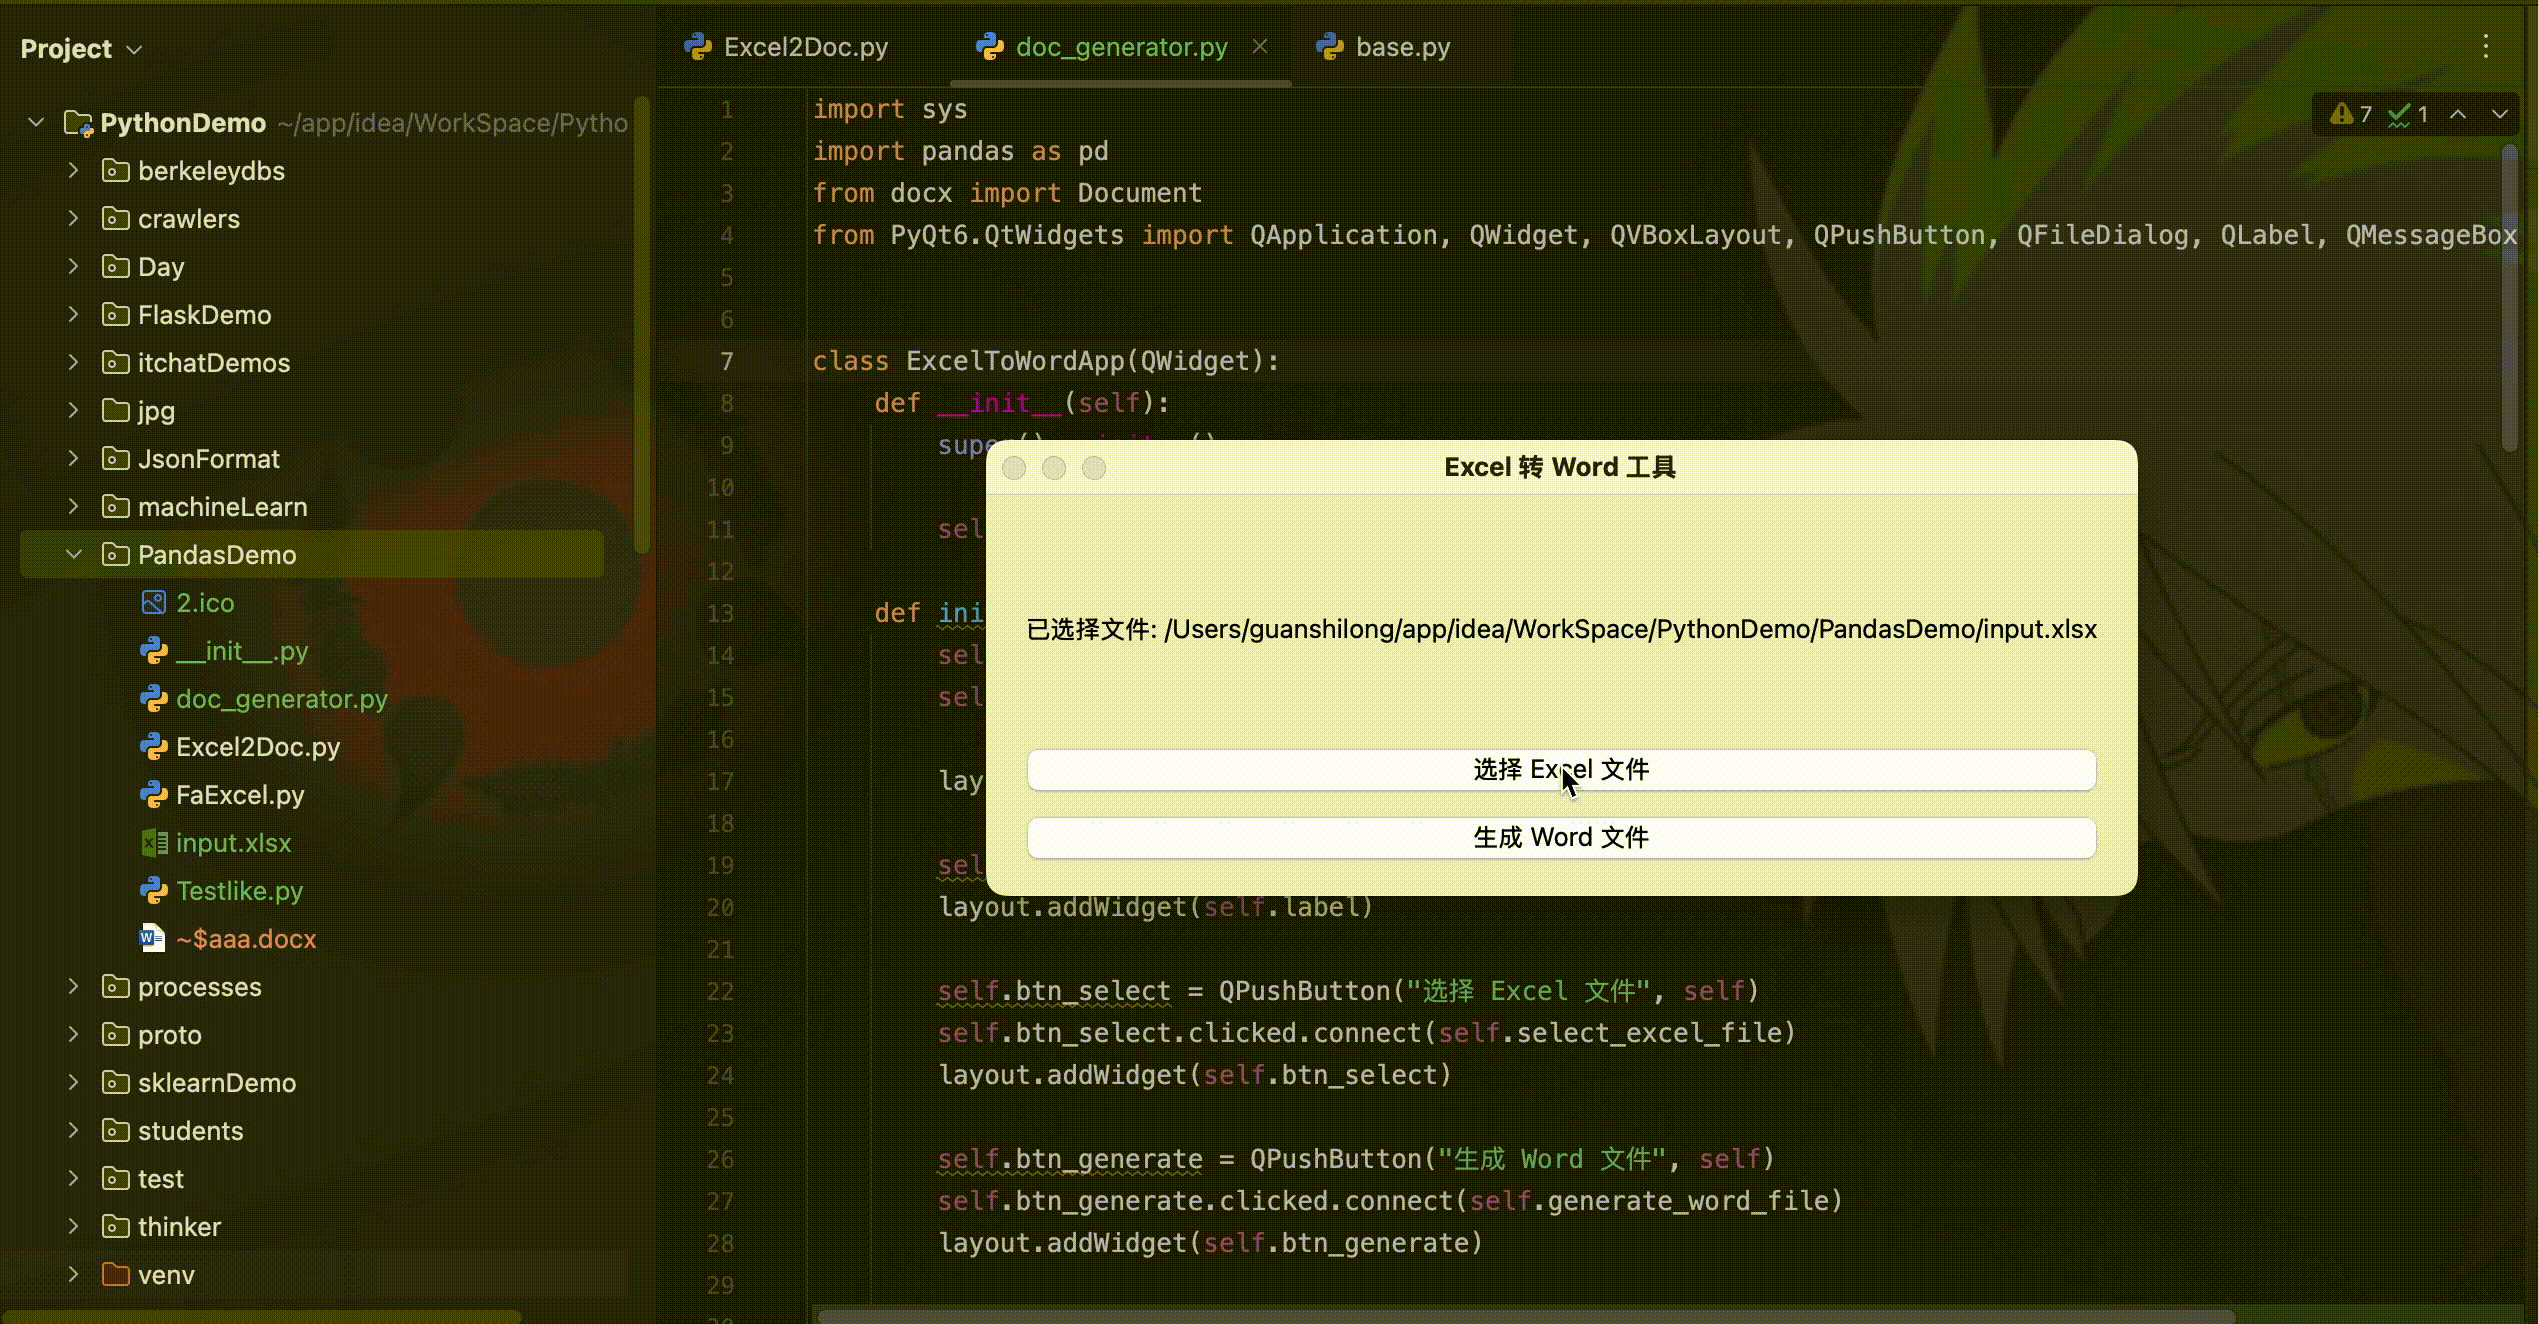Click the 2.ico image file icon
Viewport: 2538px width, 1324px height.
[x=153, y=603]
